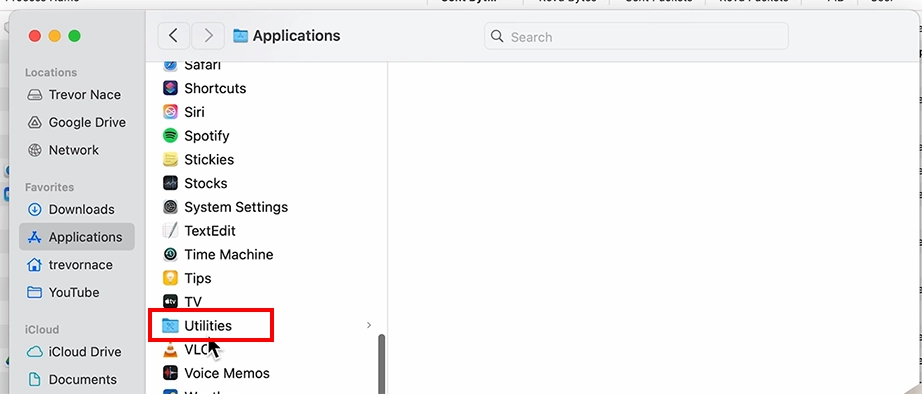Select the Siri app icon
The height and width of the screenshot is (394, 922).
click(171, 112)
